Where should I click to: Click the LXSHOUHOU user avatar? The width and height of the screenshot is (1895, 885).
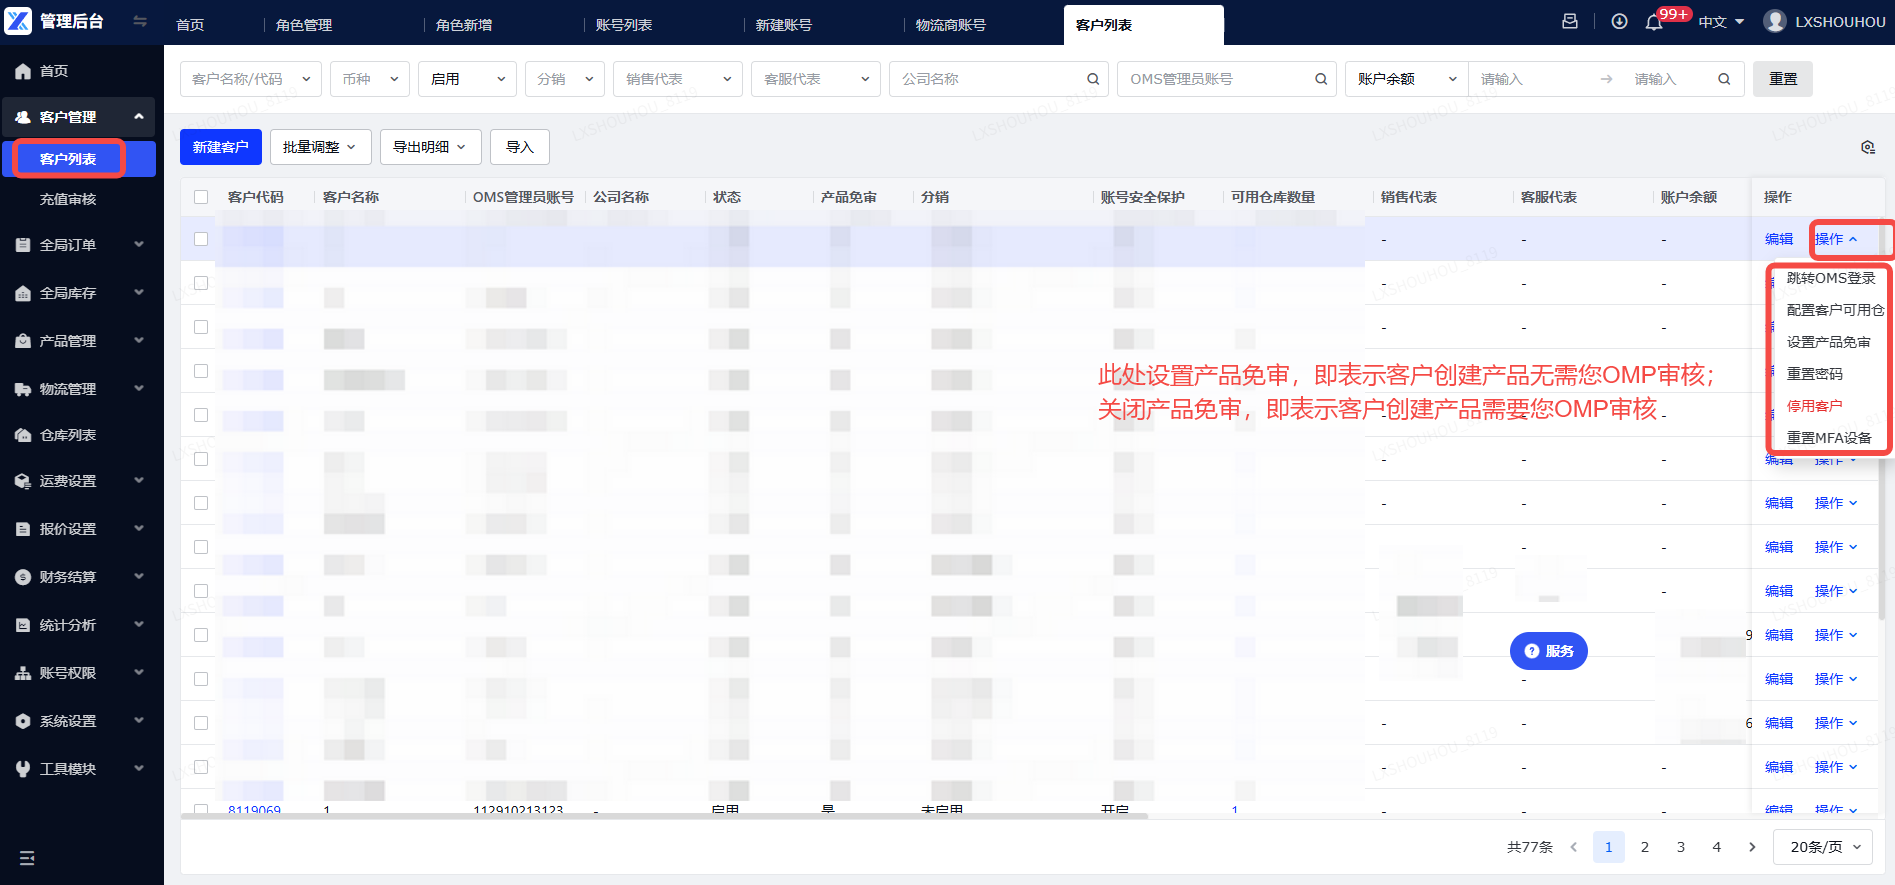tap(1775, 21)
